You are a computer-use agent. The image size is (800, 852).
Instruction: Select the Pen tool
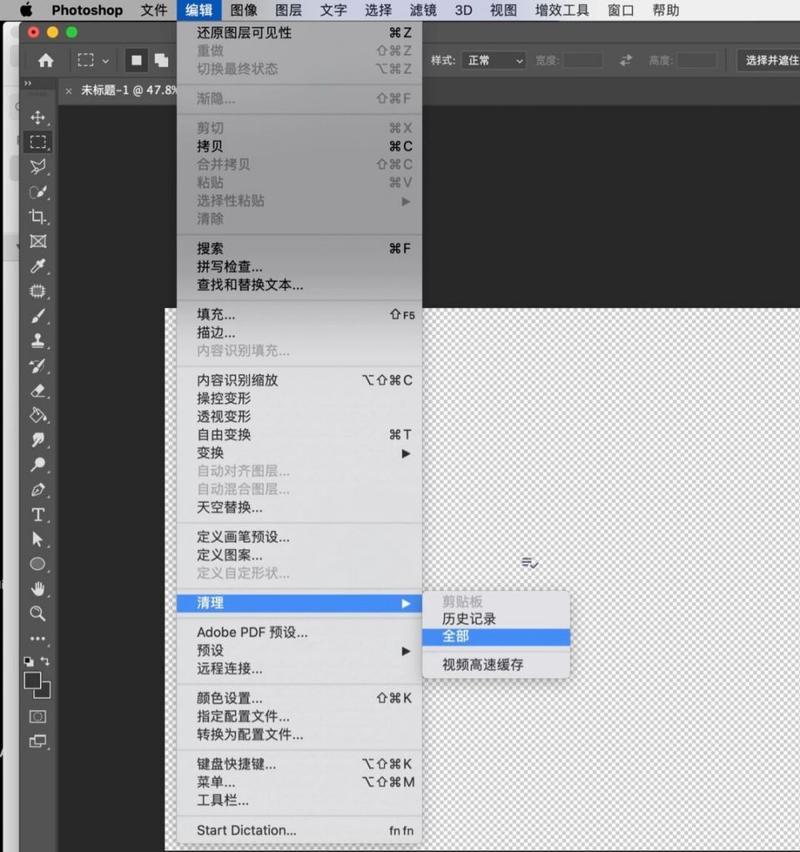pos(38,490)
